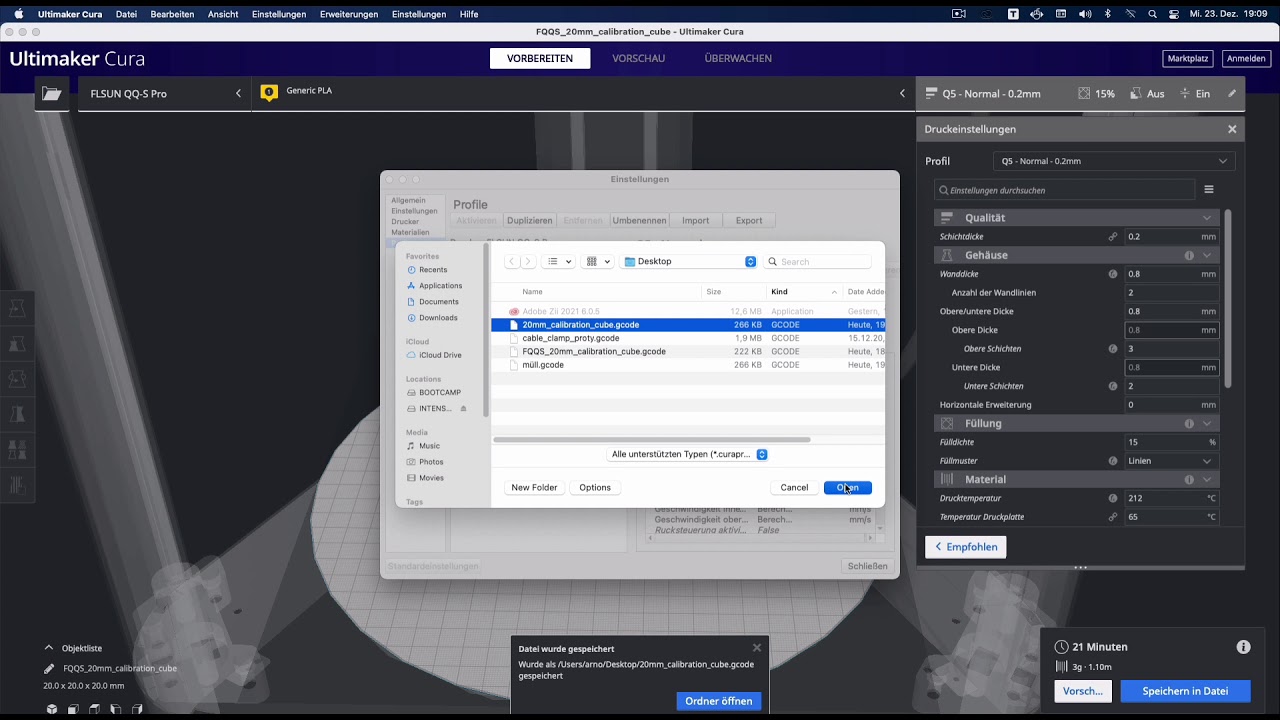The image size is (1280, 720).
Task: Select the VORBEREITEN tab
Action: 540,58
